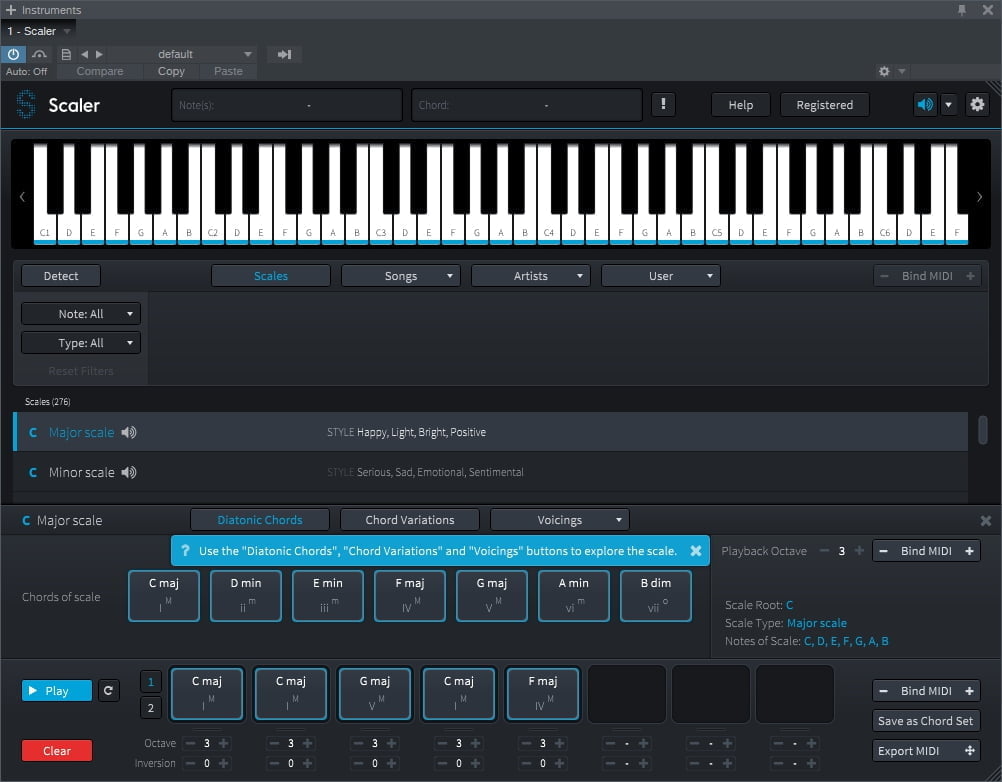Image resolution: width=1002 pixels, height=782 pixels.
Task: Click the Major scale type link
Action: (x=817, y=623)
